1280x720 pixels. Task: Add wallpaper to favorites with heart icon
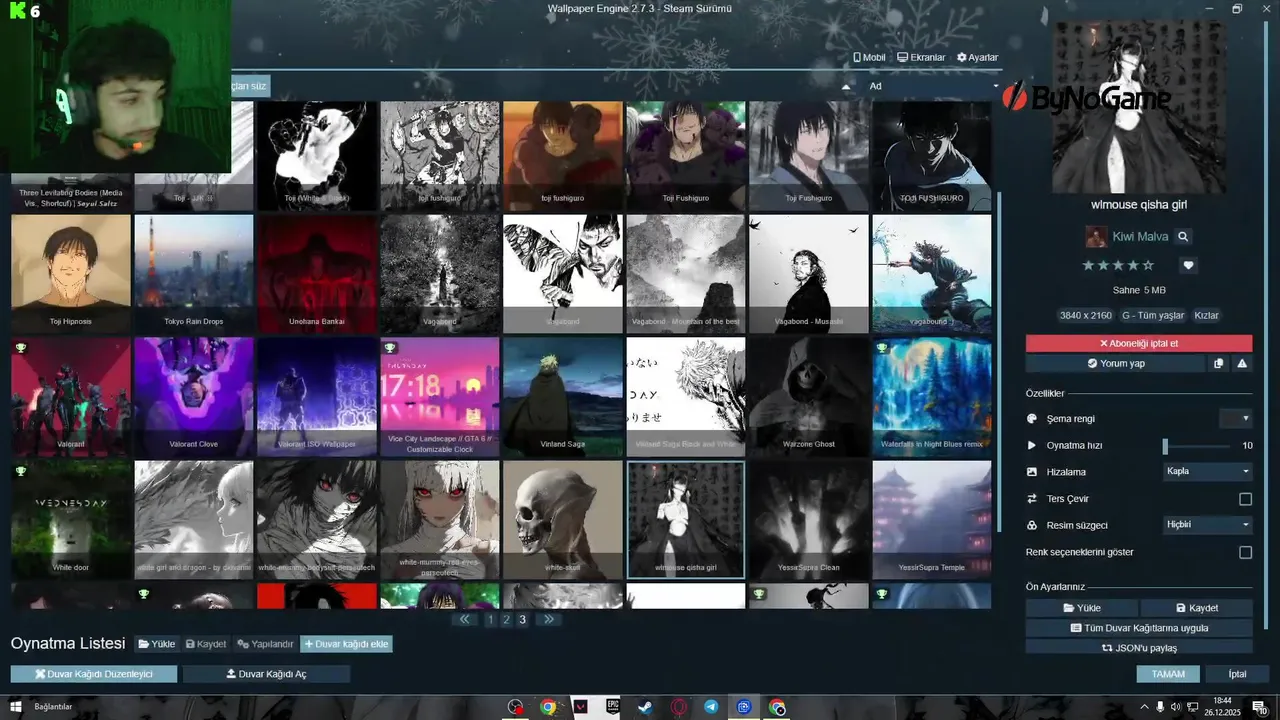tap(1188, 265)
